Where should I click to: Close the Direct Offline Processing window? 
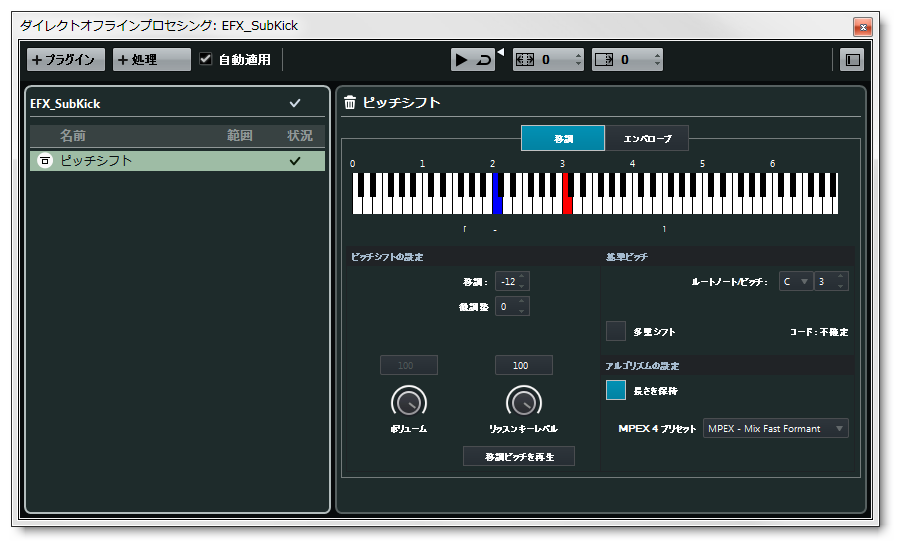coord(863,26)
